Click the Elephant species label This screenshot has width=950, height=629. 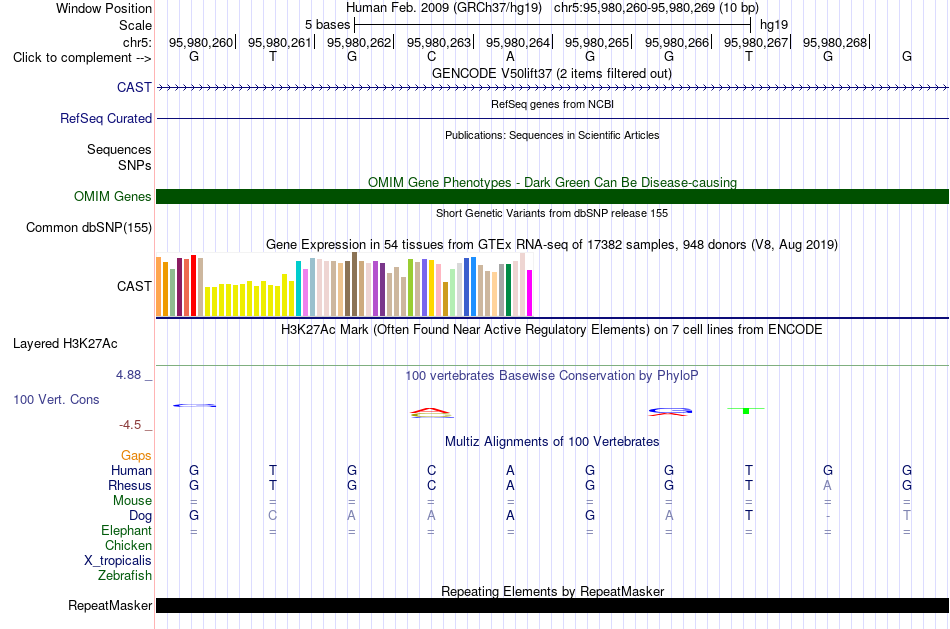coord(127,530)
